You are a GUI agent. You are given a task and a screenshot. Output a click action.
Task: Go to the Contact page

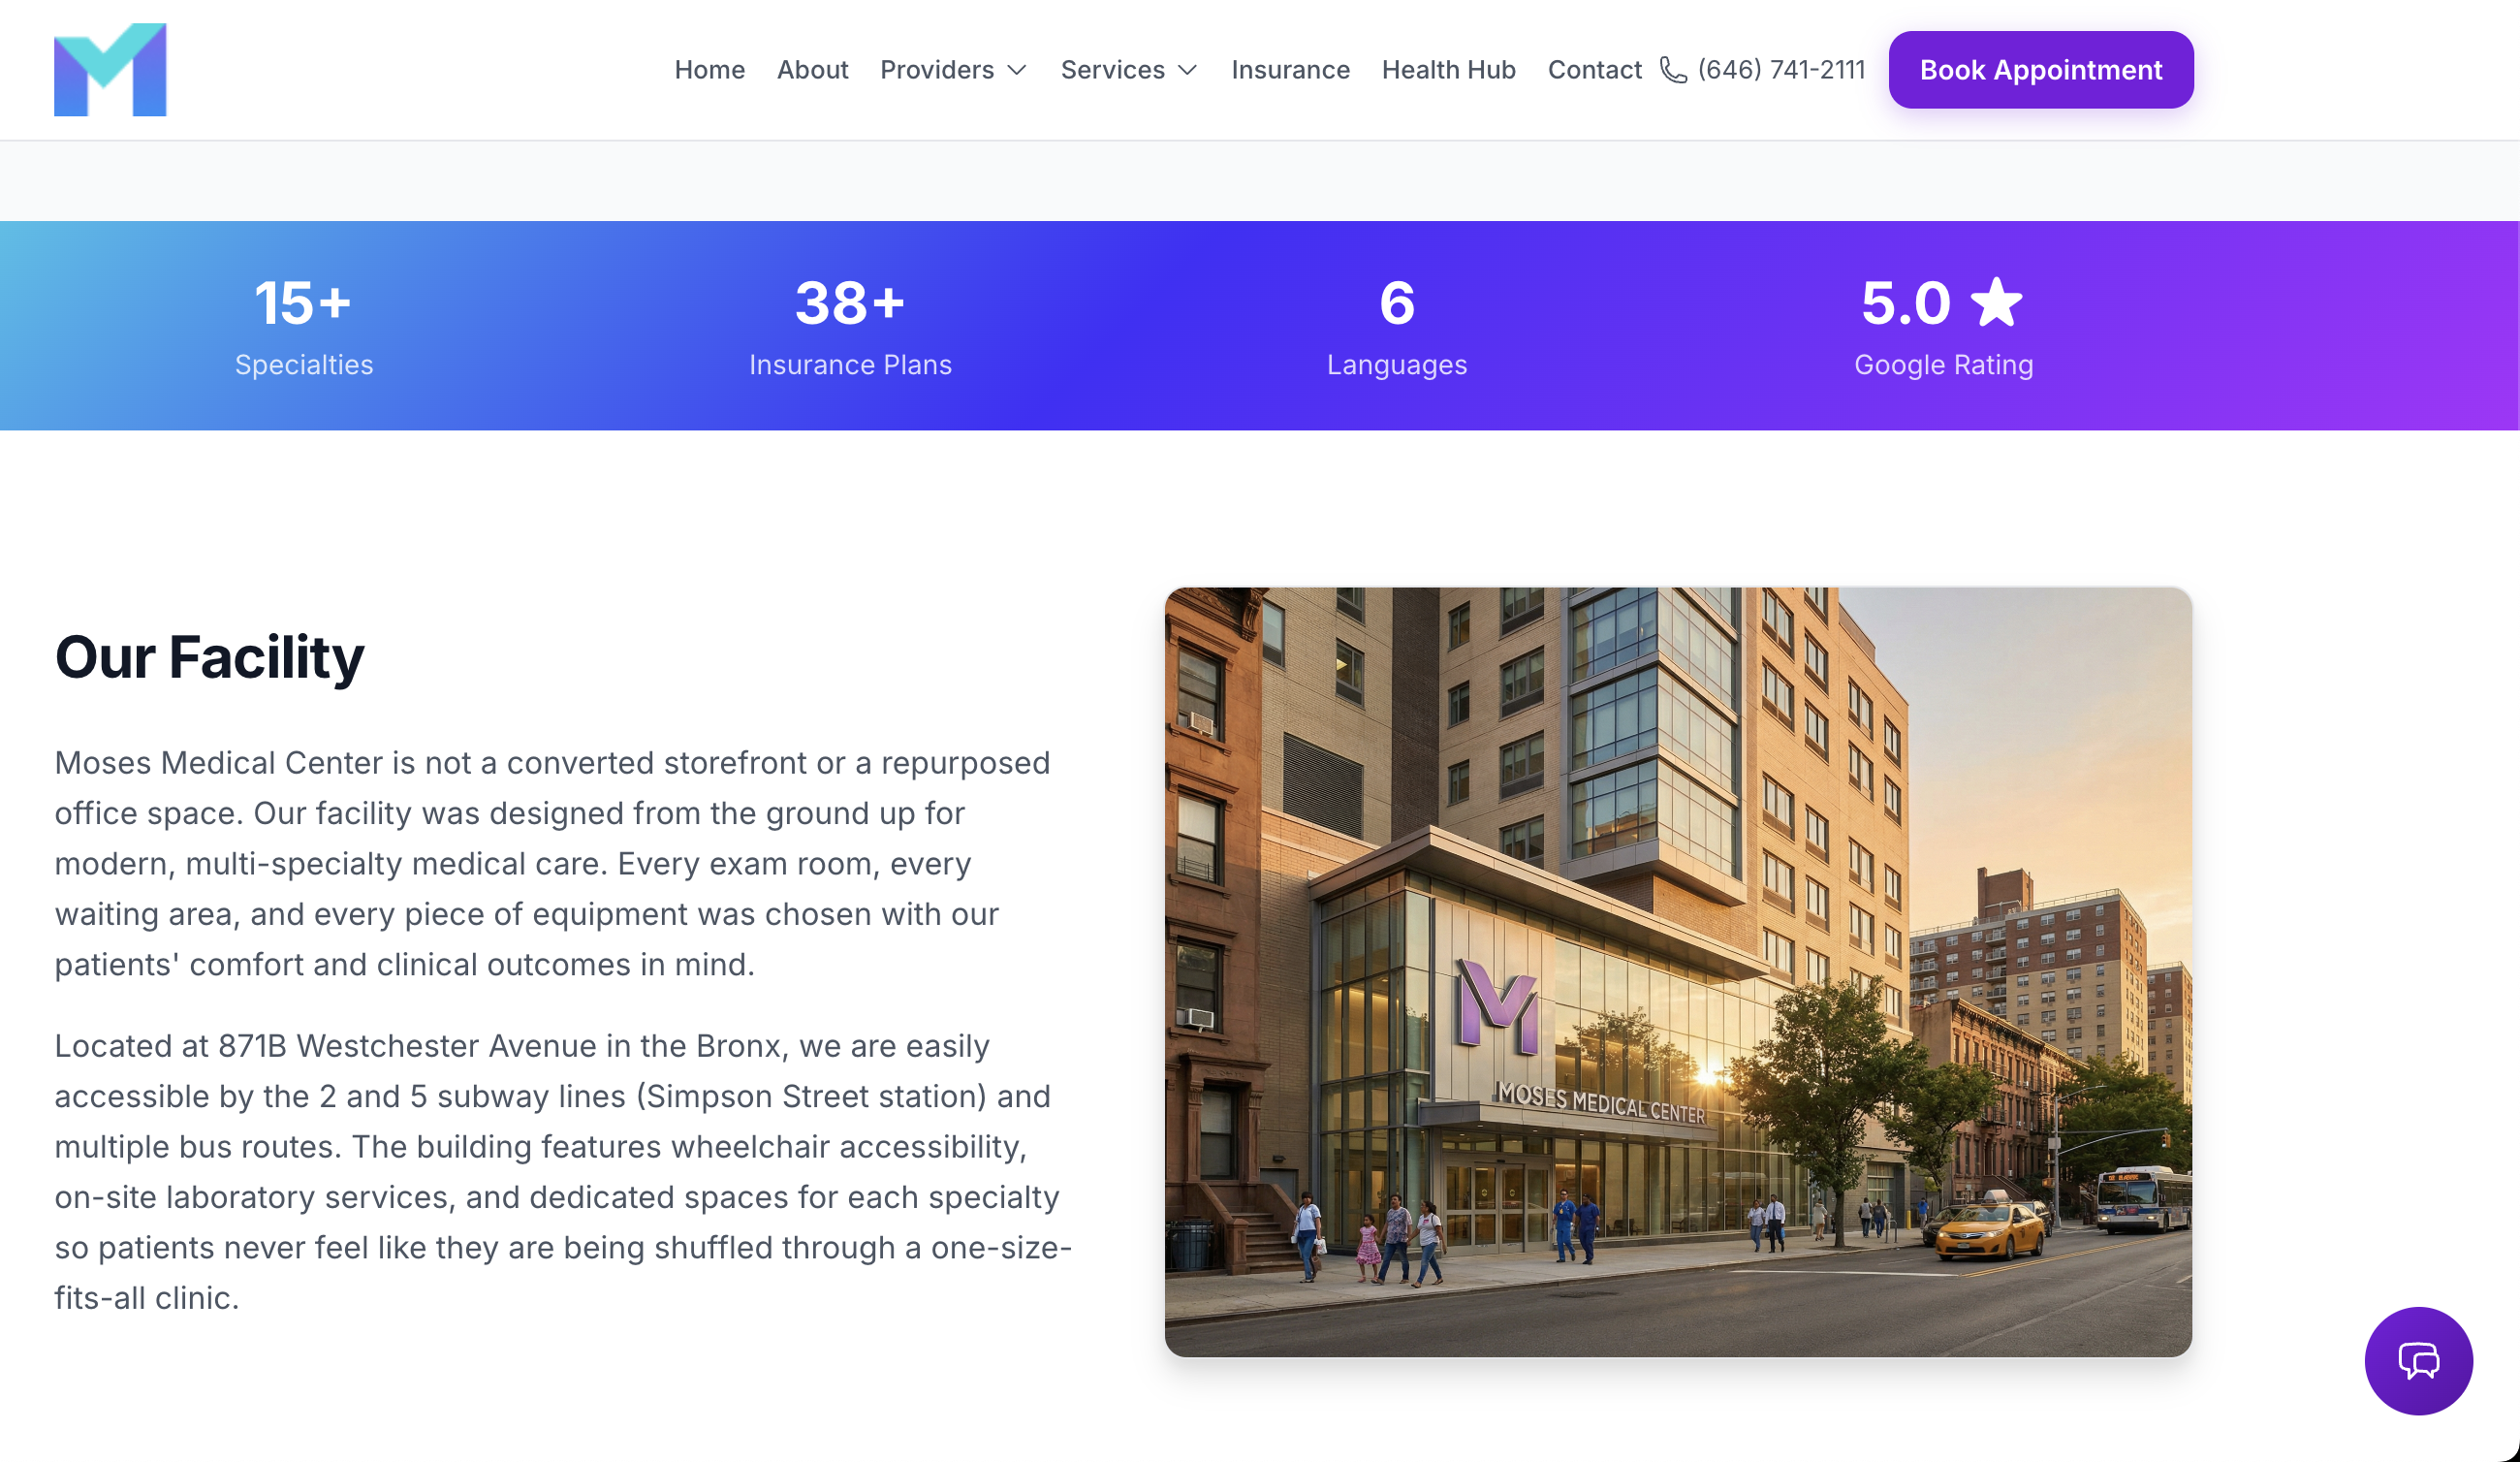(1594, 70)
